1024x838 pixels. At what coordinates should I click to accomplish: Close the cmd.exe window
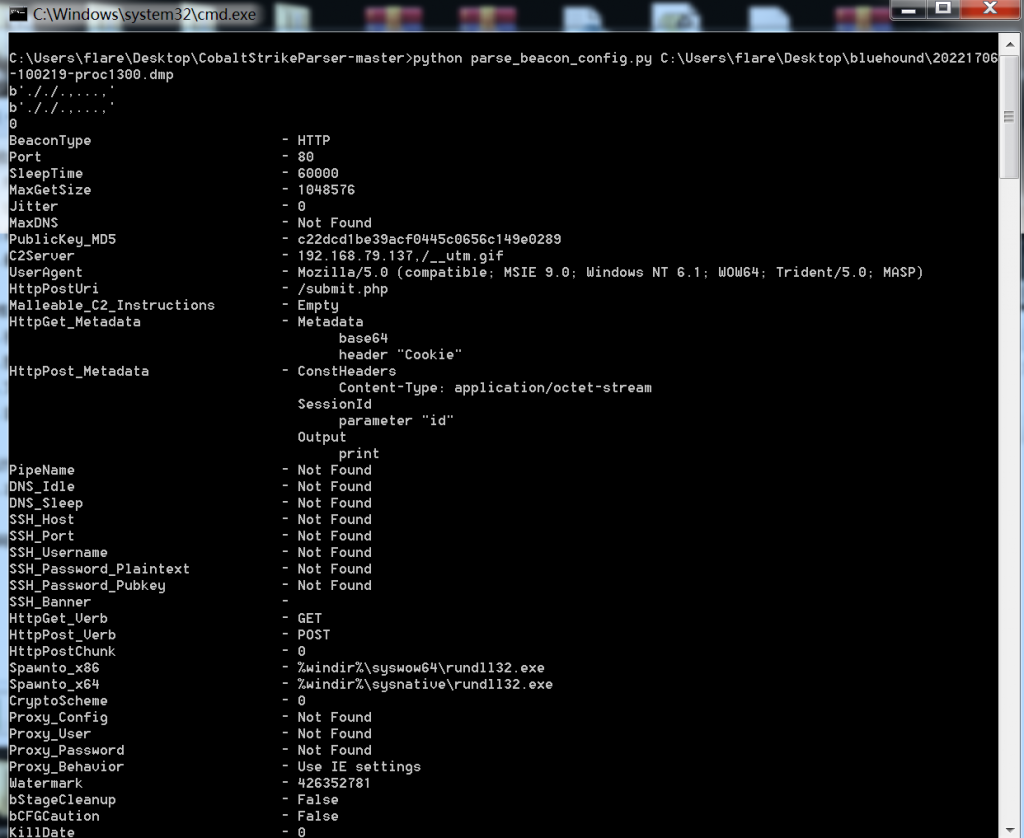[990, 10]
